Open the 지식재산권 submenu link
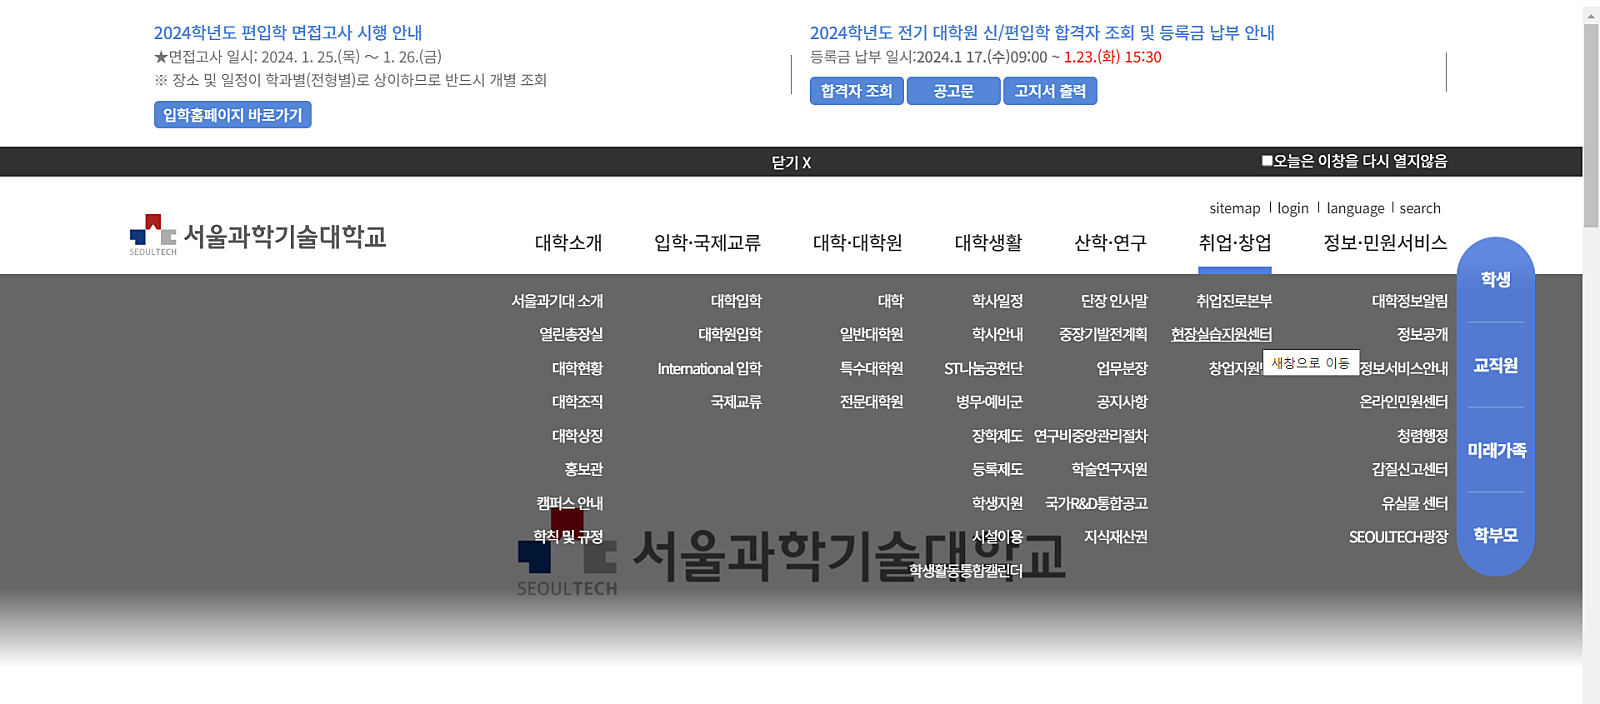The image size is (1600, 704). [1116, 536]
